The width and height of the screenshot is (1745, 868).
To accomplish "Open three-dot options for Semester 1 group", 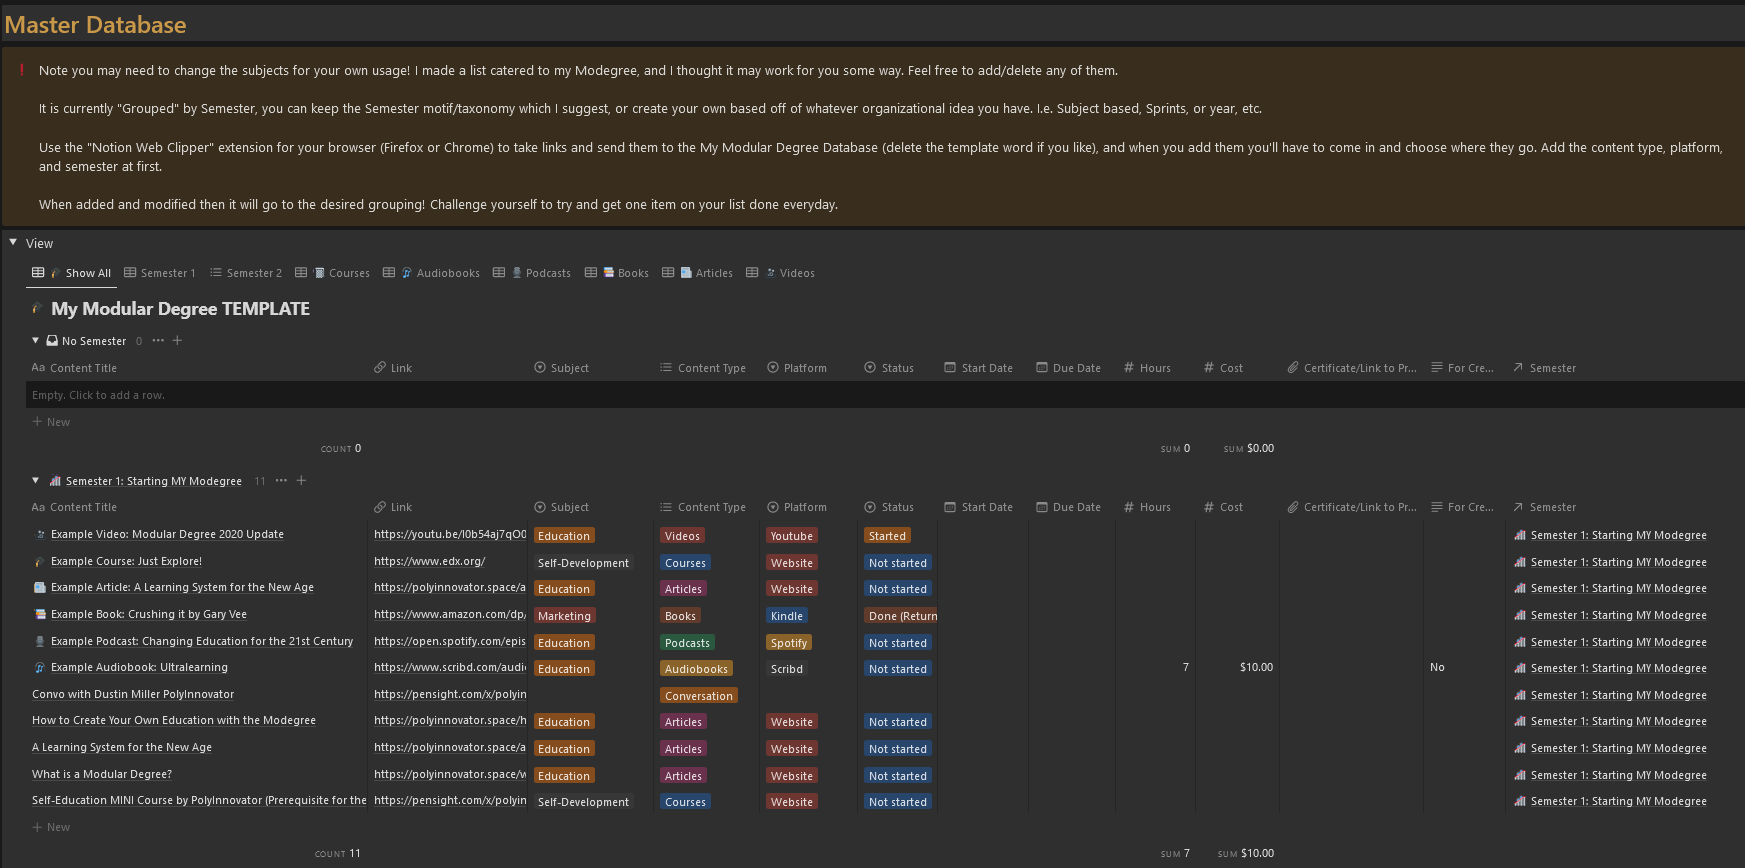I will coord(281,481).
